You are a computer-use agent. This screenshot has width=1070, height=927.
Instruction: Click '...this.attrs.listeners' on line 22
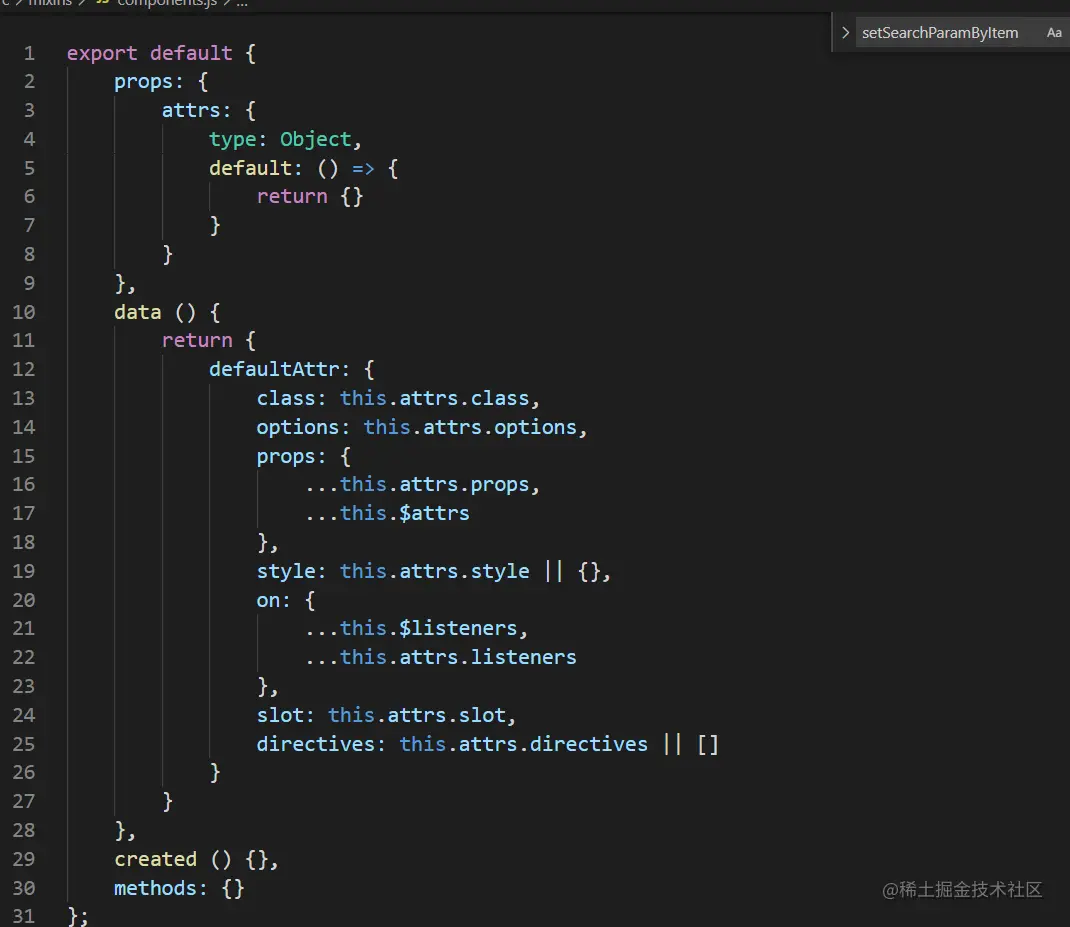440,657
